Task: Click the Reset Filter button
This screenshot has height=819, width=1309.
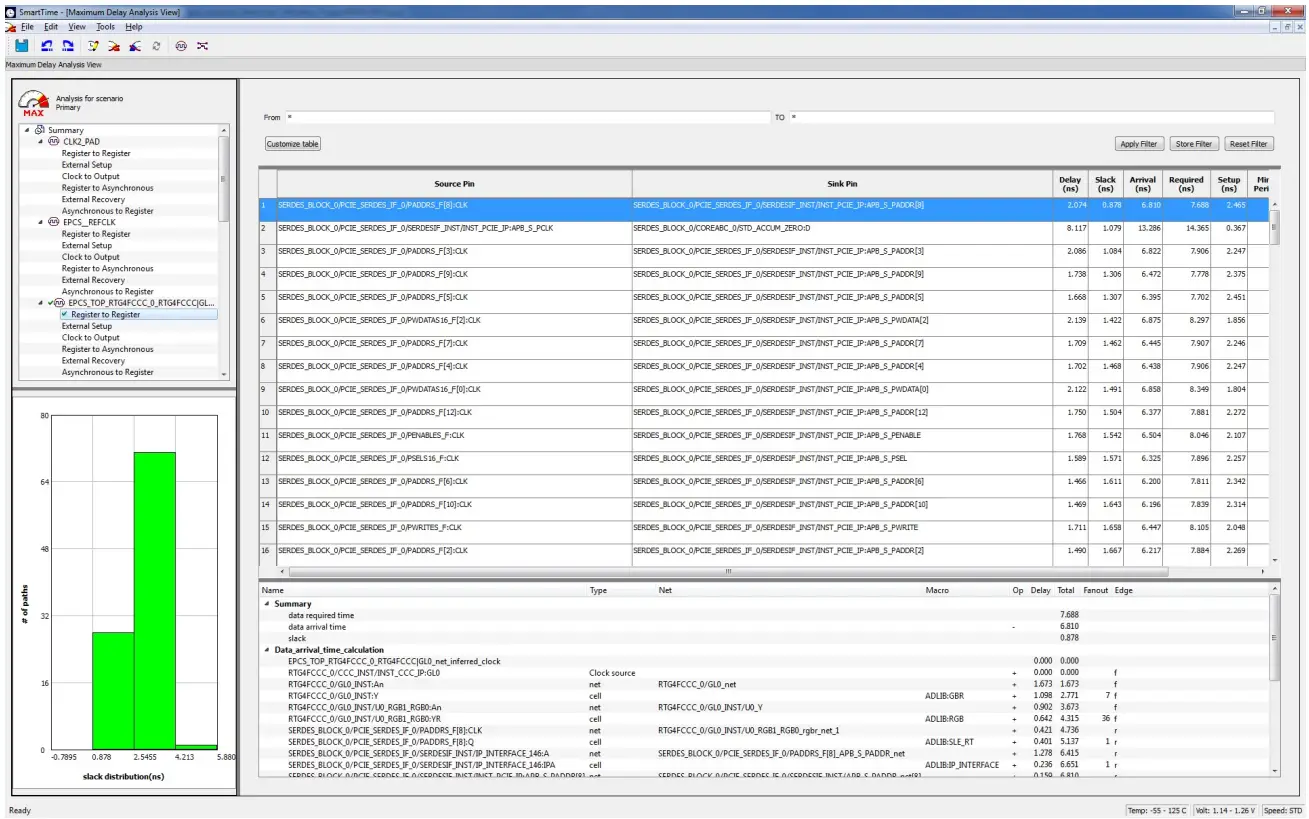Action: pyautogui.click(x=1249, y=144)
